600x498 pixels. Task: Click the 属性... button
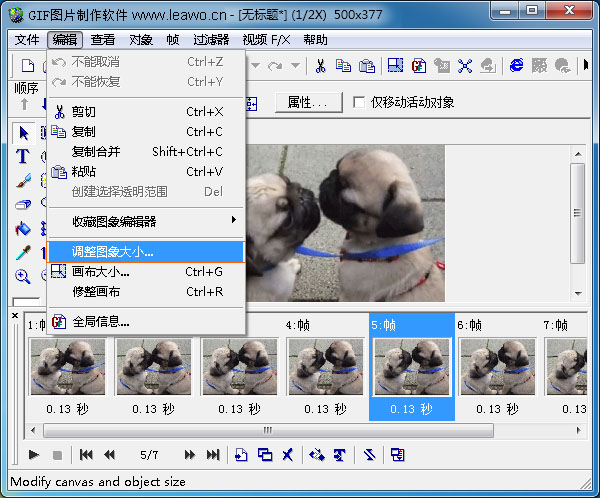(308, 102)
